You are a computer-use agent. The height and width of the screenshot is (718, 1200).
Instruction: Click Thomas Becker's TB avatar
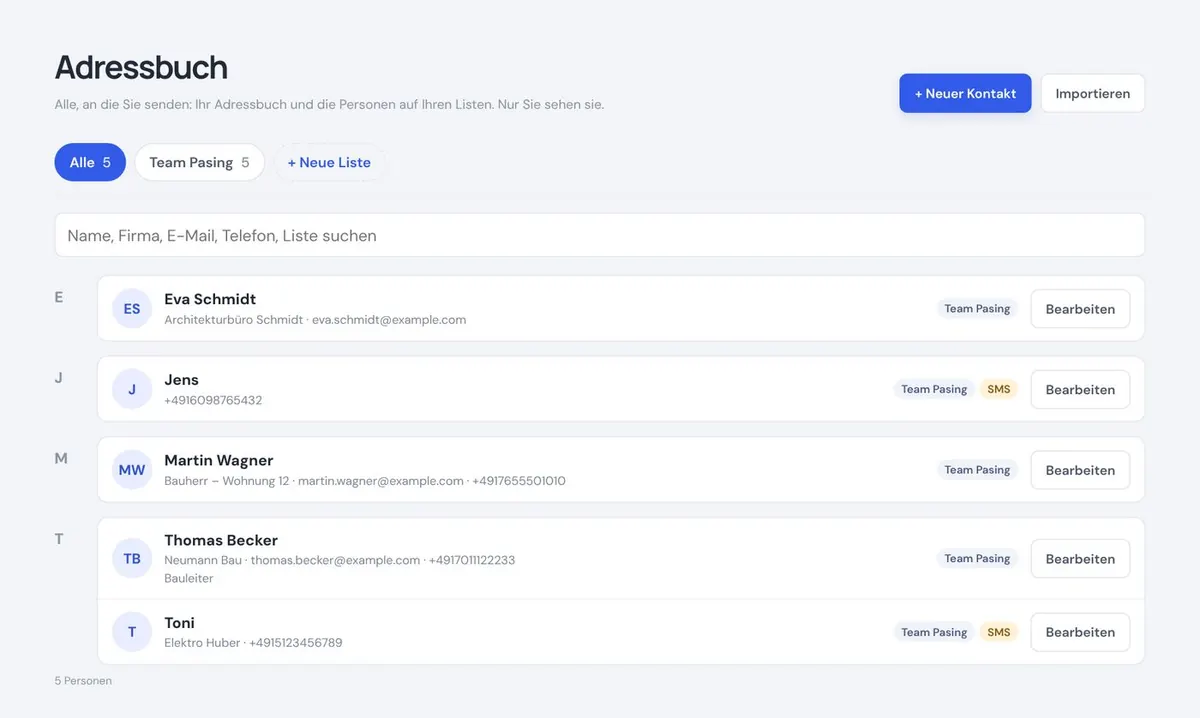pos(132,559)
